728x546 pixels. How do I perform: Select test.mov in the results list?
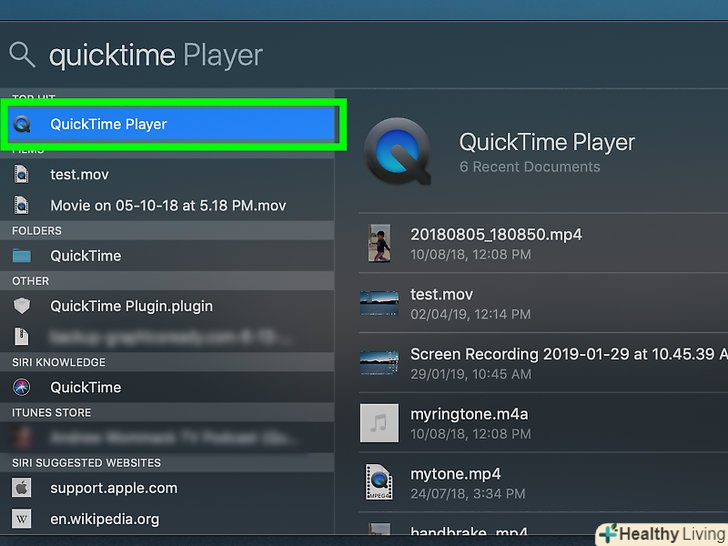point(167,175)
